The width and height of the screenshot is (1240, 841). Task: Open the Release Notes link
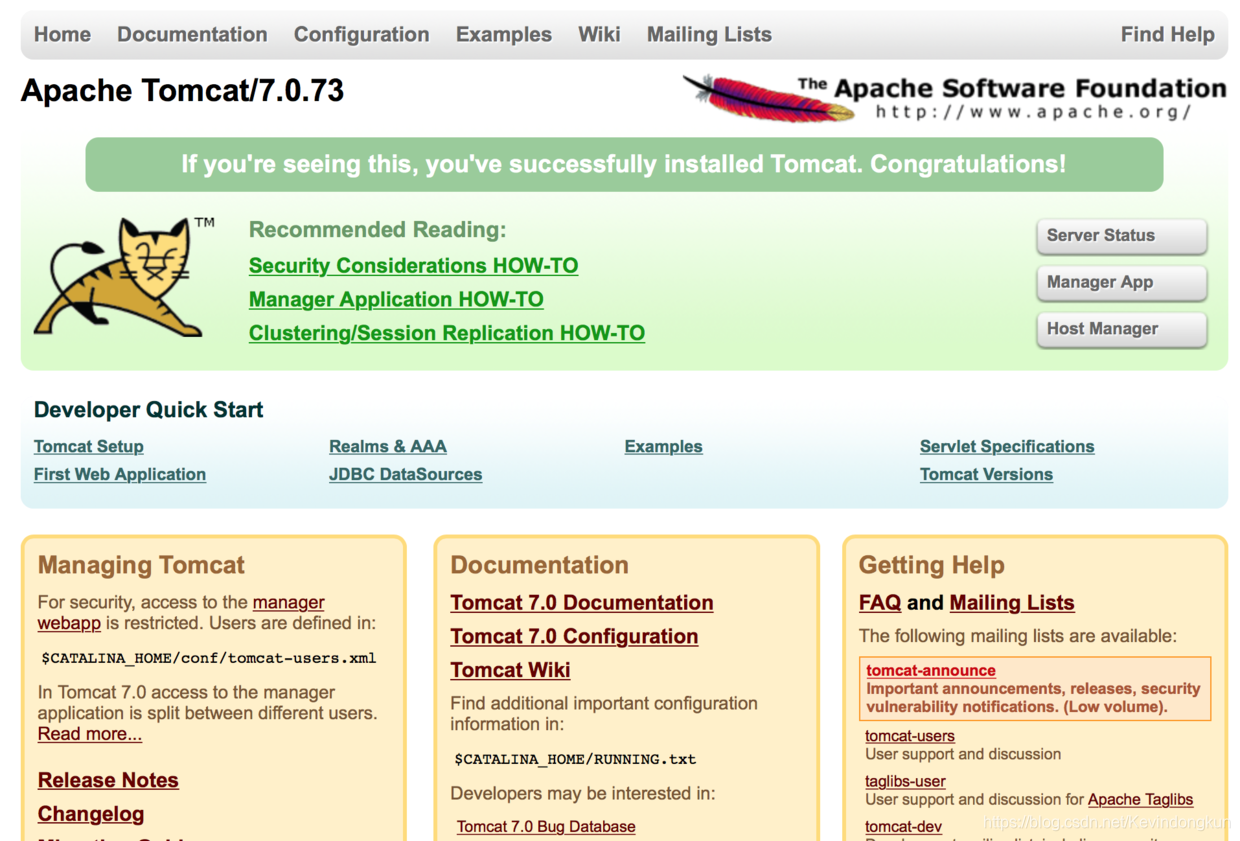pyautogui.click(x=108, y=781)
